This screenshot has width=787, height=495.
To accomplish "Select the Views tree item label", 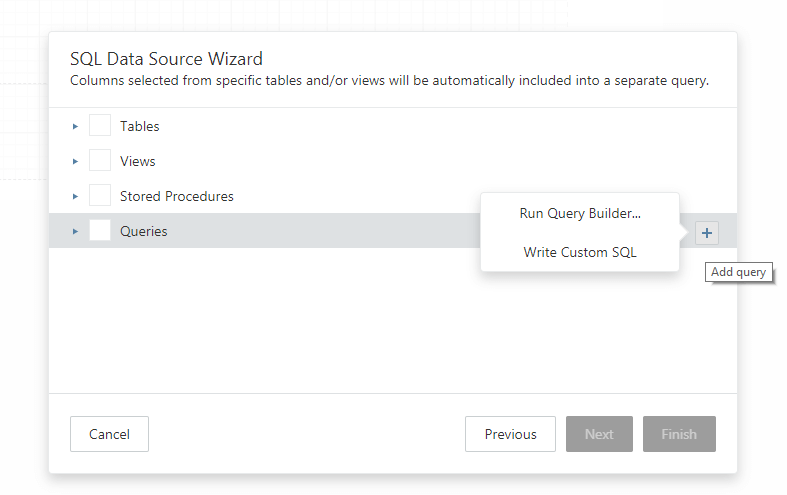I will (x=138, y=161).
